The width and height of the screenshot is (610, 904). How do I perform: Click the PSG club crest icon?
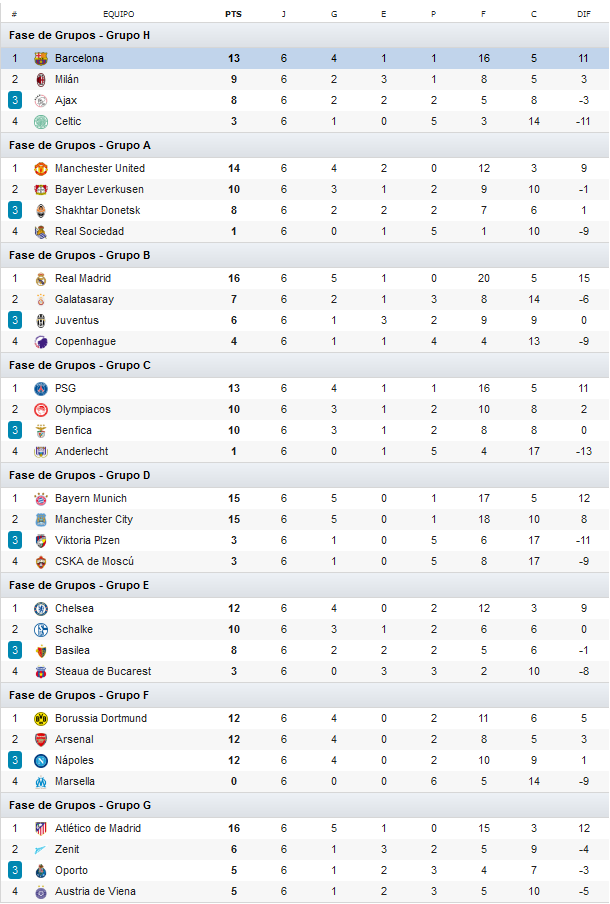pos(41,389)
